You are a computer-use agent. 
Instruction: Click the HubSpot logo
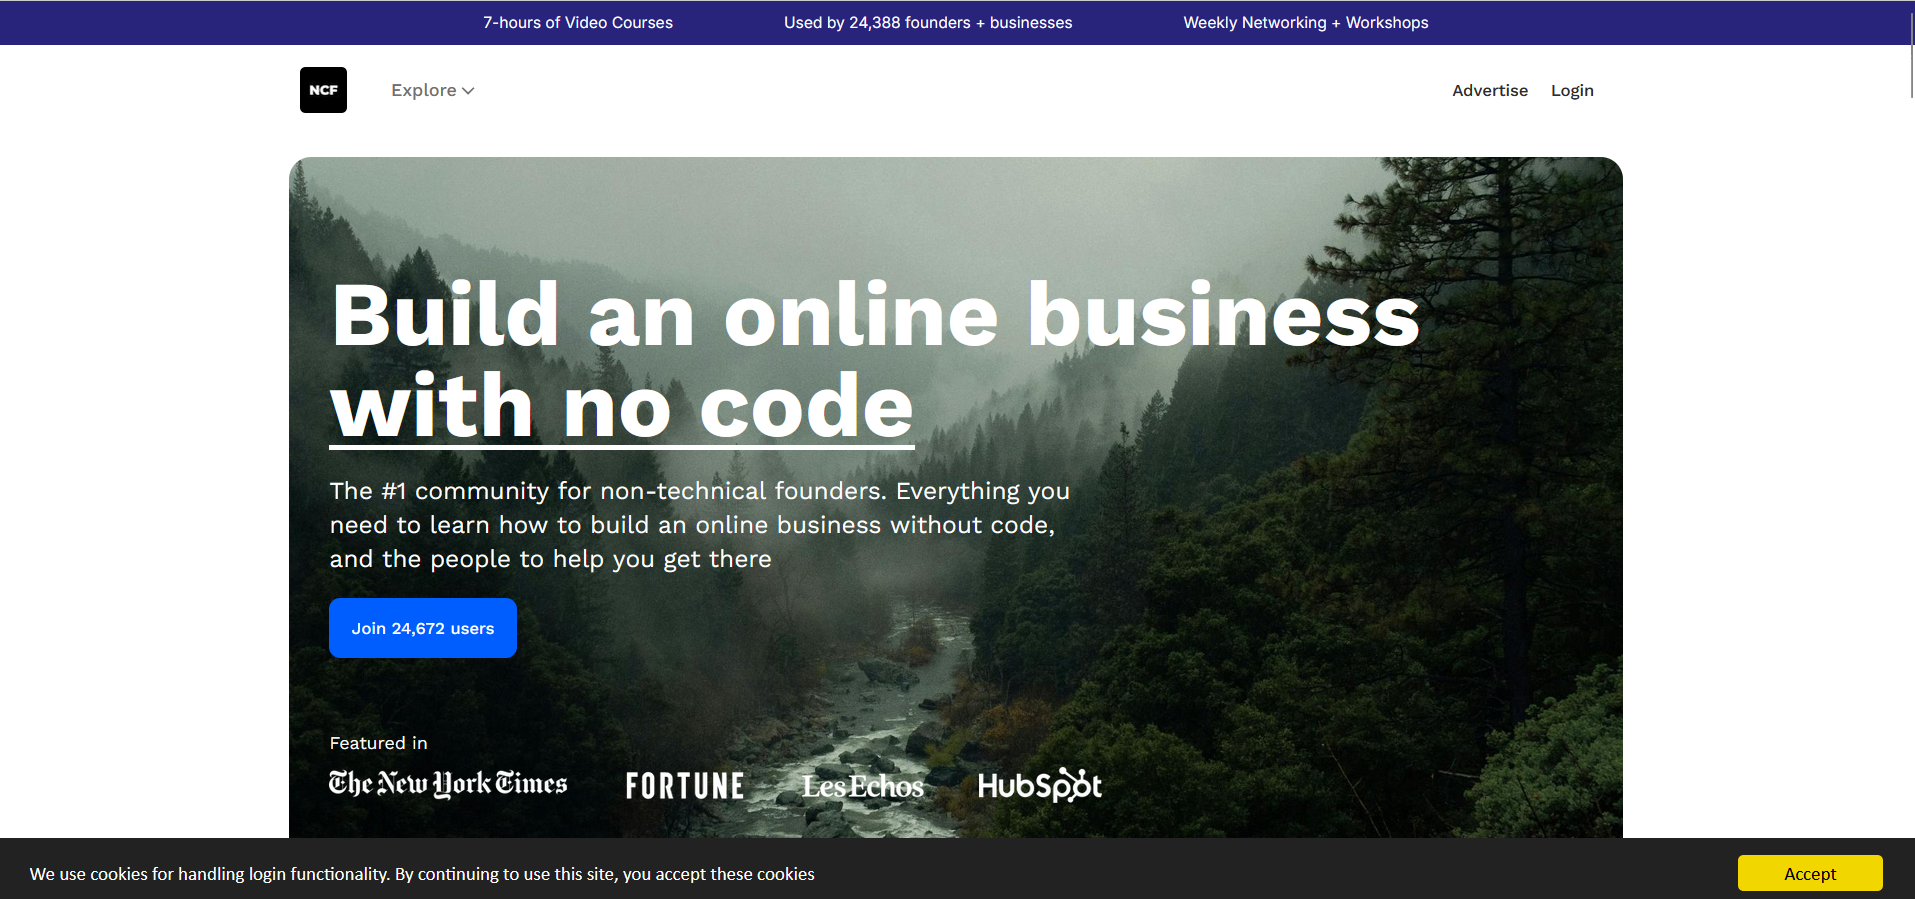1040,785
